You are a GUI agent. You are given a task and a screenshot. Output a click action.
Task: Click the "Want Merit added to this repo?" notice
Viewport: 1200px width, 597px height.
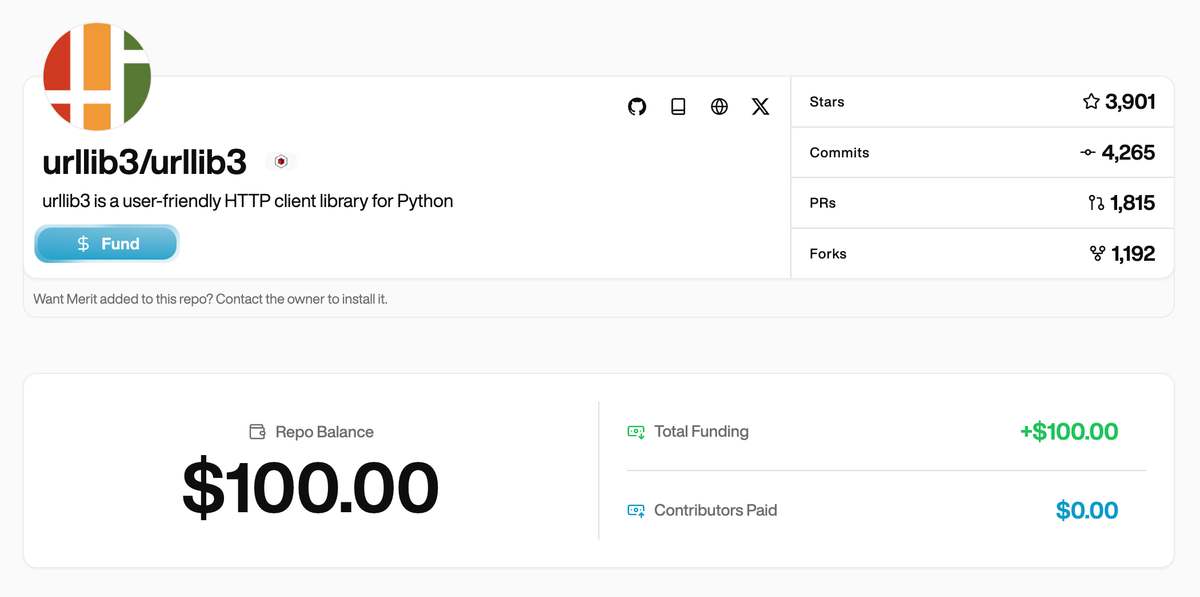(x=210, y=299)
